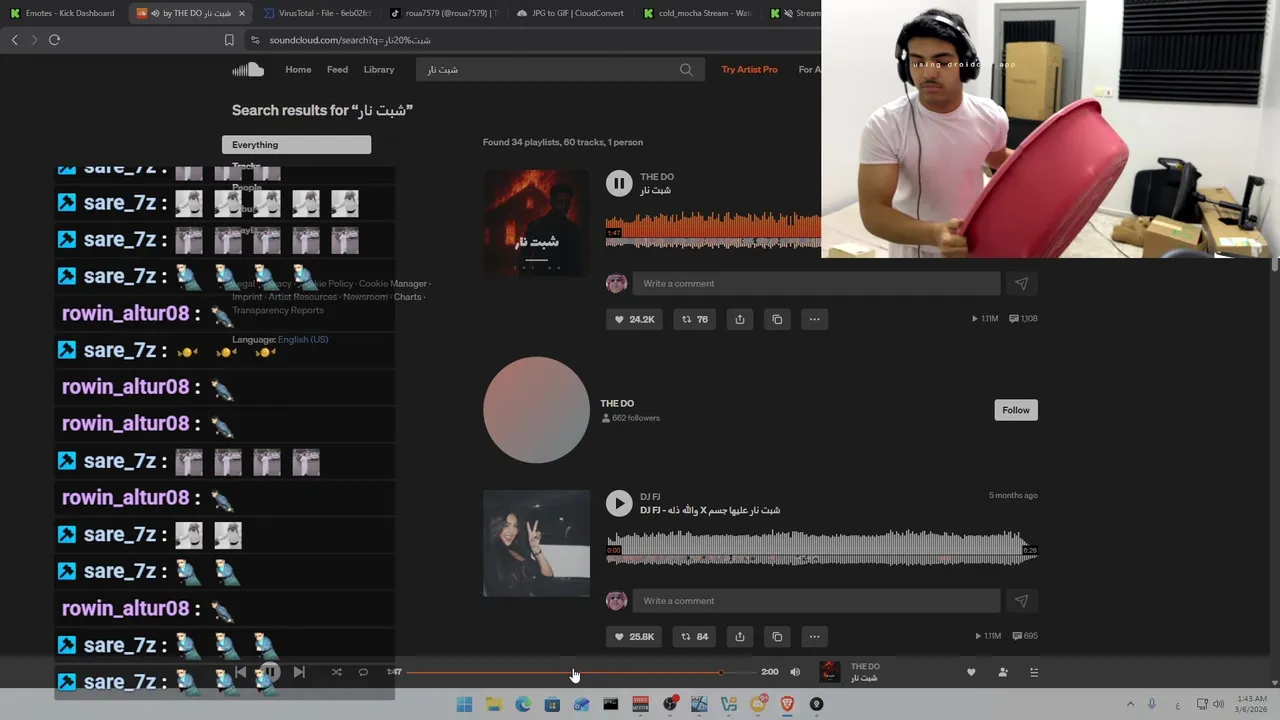Open the Feed page
1280x720 pixels.
point(338,69)
